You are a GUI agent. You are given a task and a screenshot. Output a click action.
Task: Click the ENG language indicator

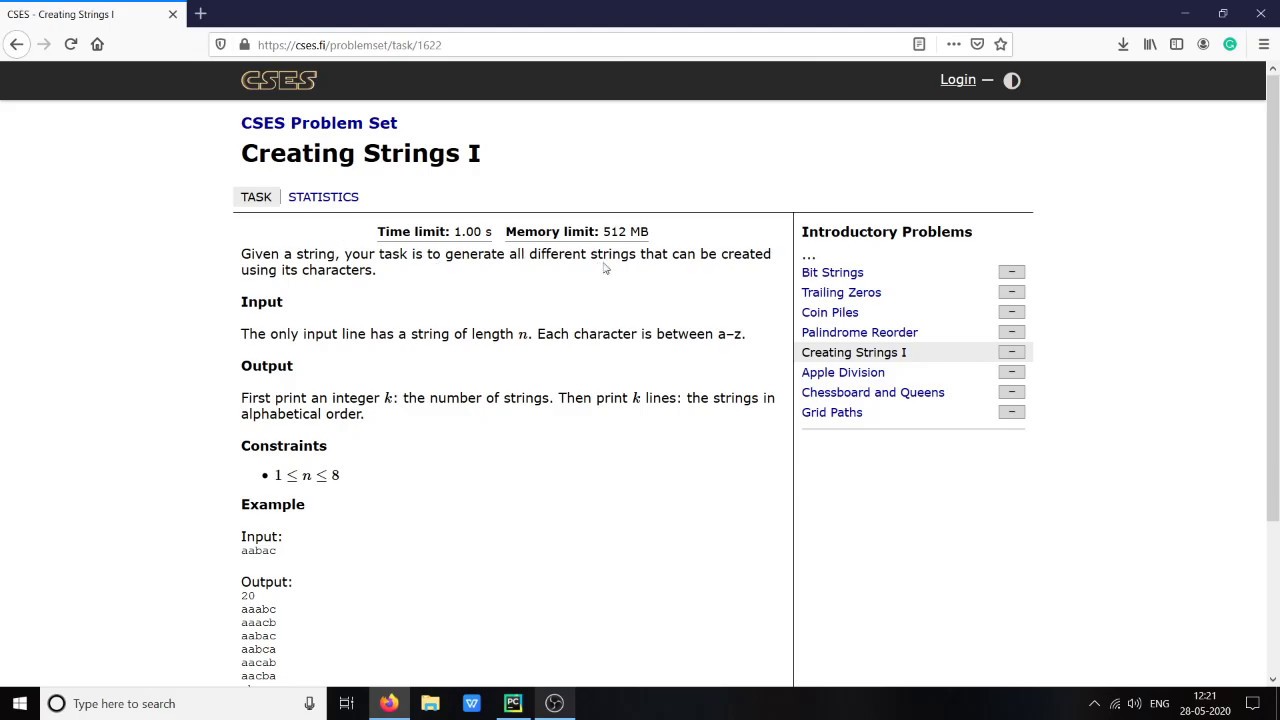1159,703
